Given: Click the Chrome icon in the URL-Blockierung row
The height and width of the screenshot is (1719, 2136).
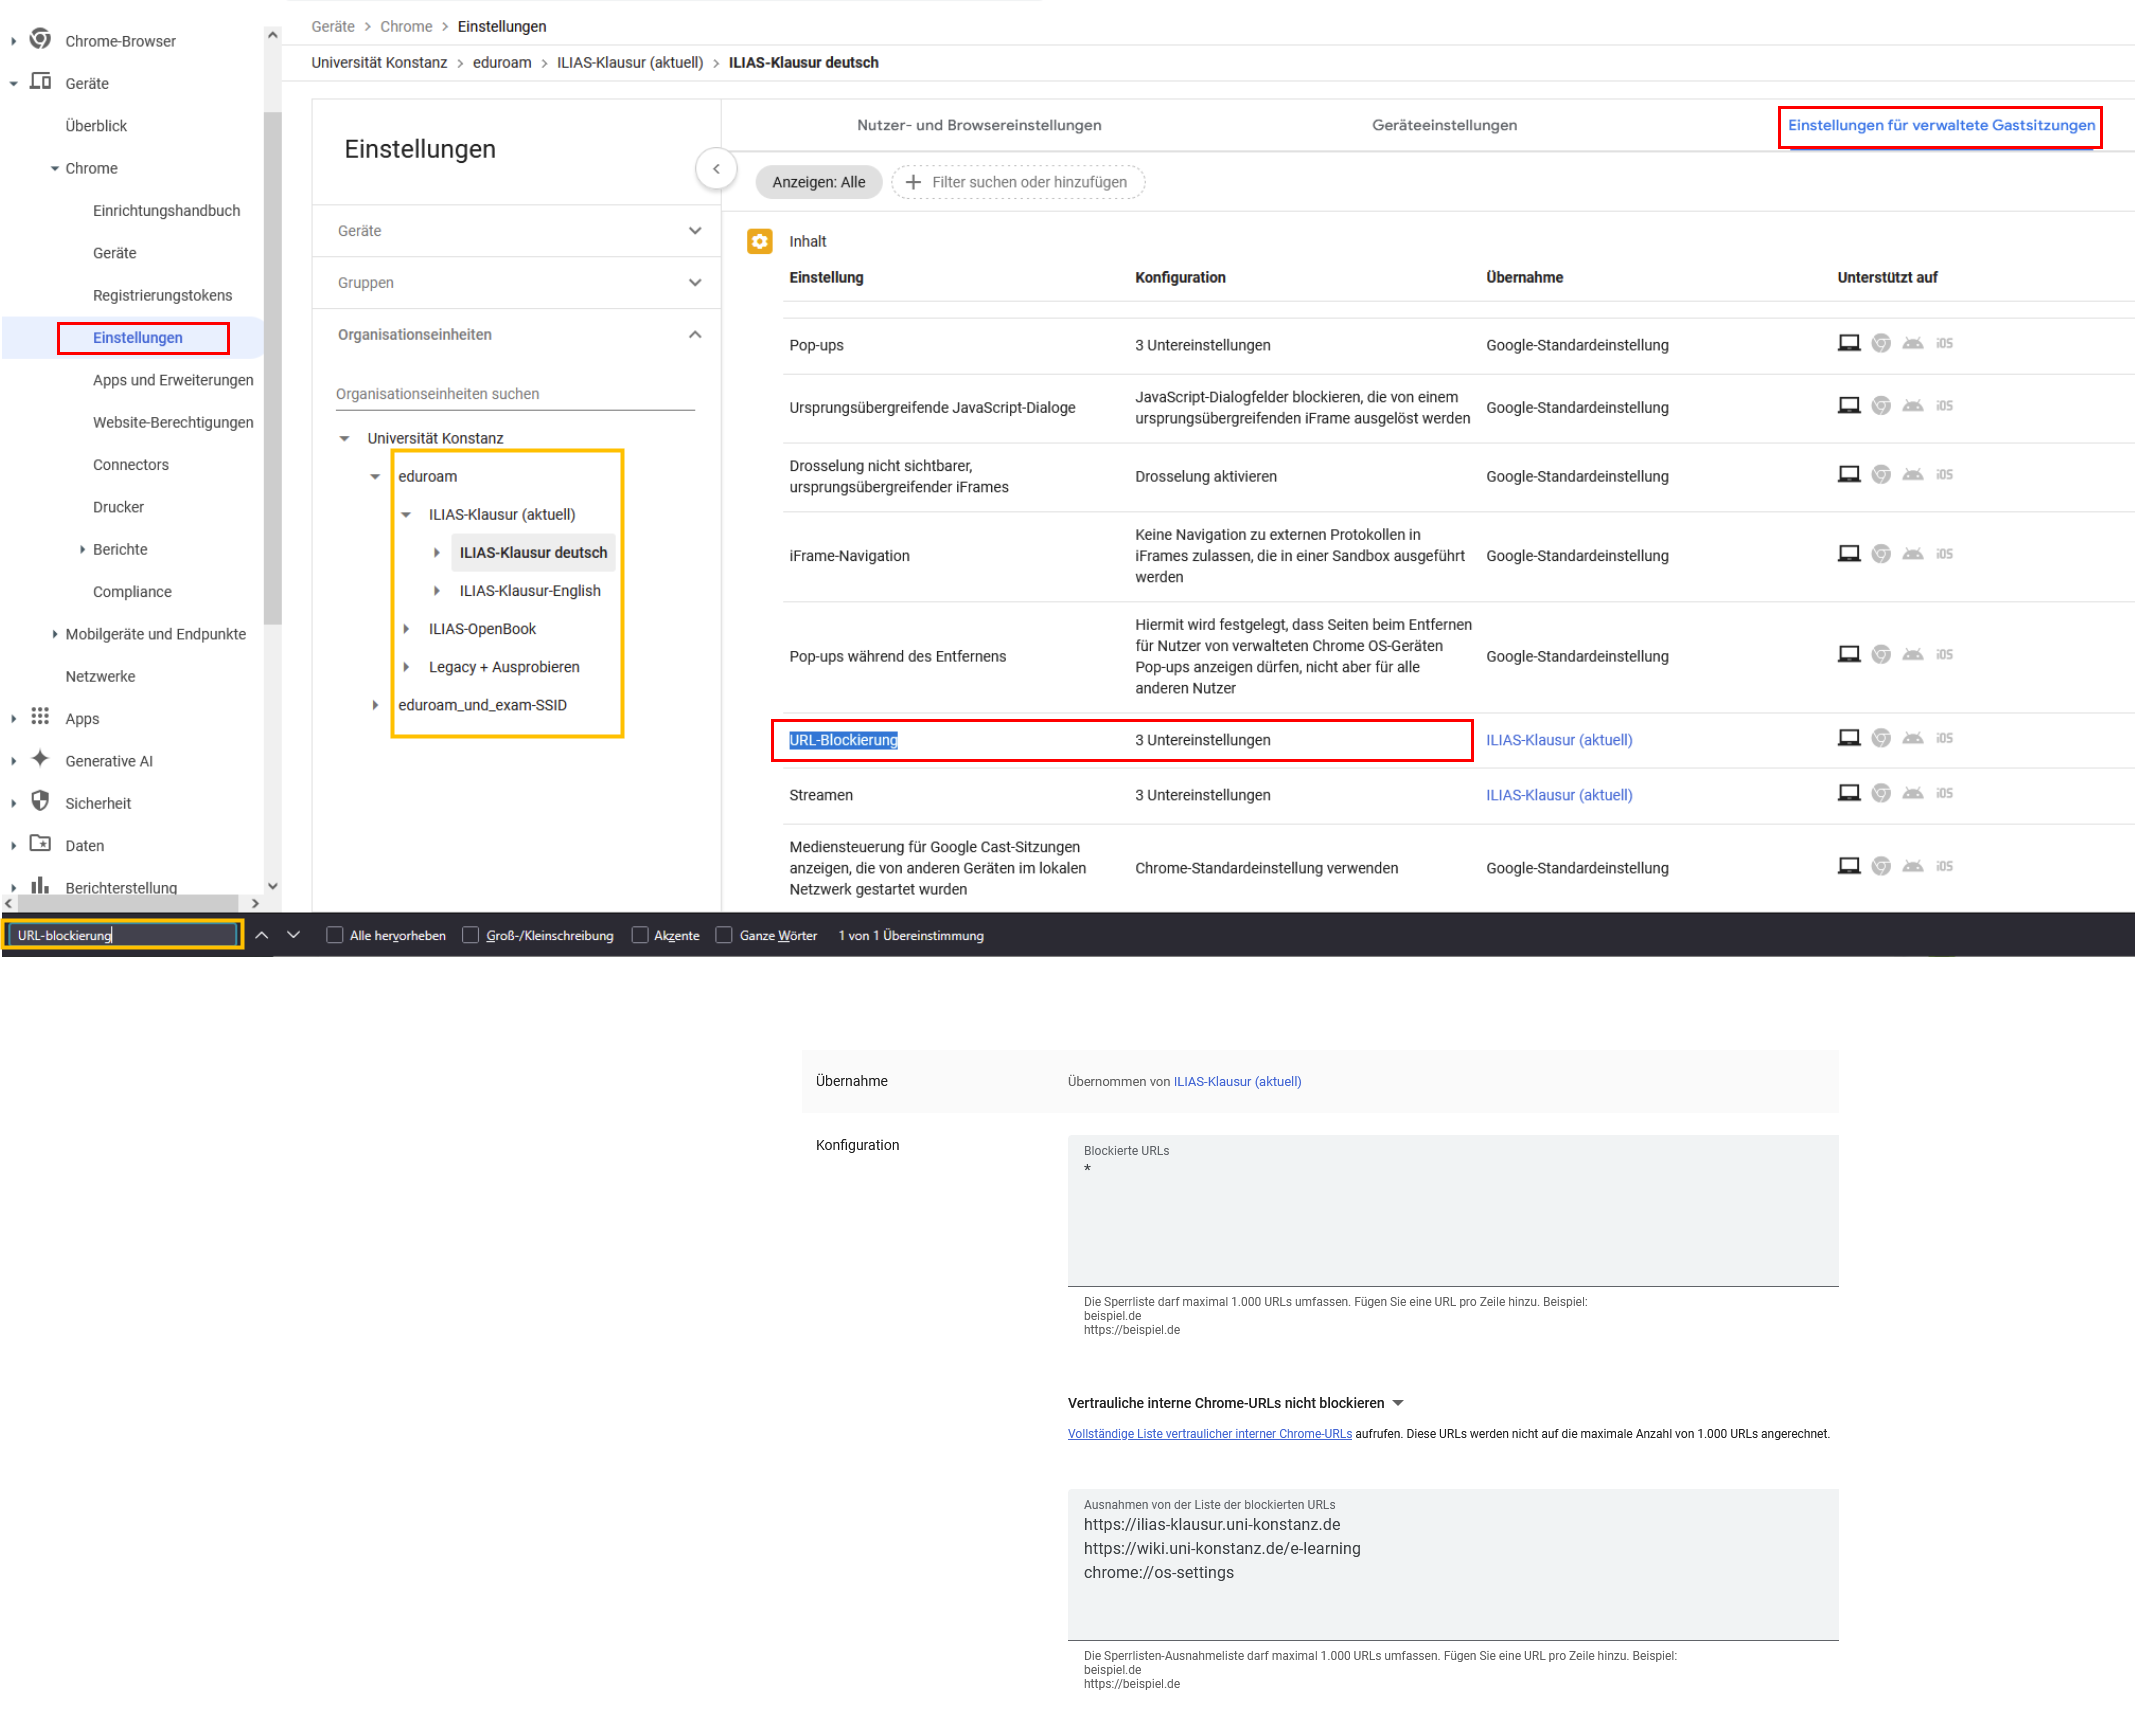Looking at the screenshot, I should coord(1881,738).
